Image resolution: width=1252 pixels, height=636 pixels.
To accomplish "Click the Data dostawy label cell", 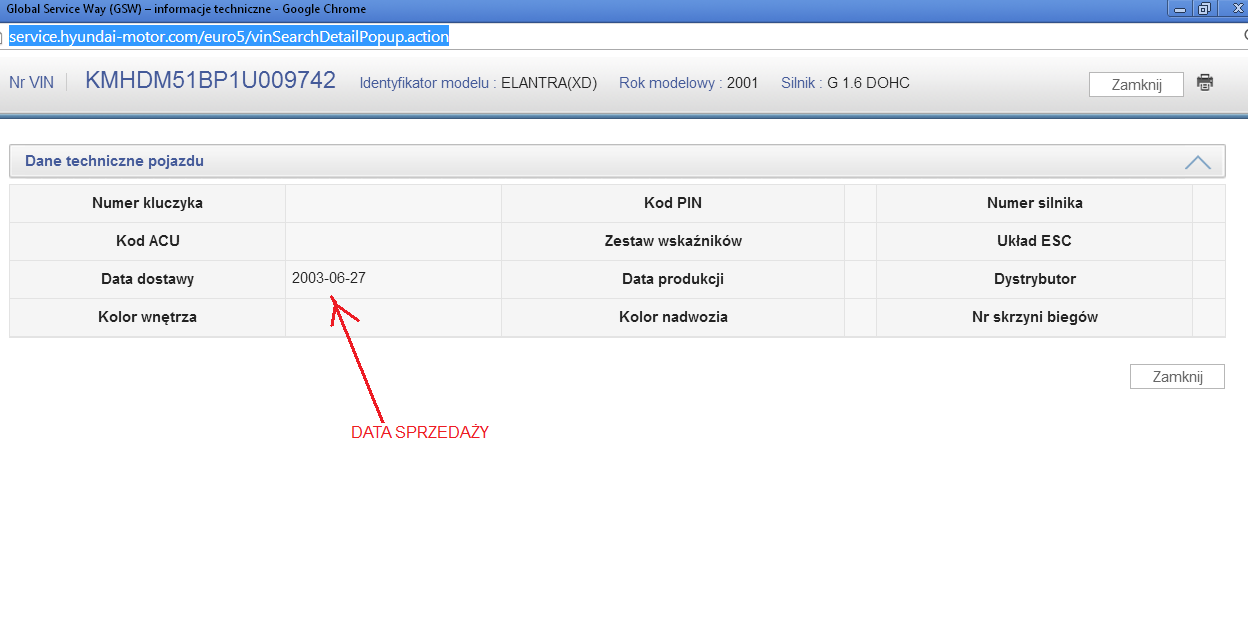I will (148, 279).
